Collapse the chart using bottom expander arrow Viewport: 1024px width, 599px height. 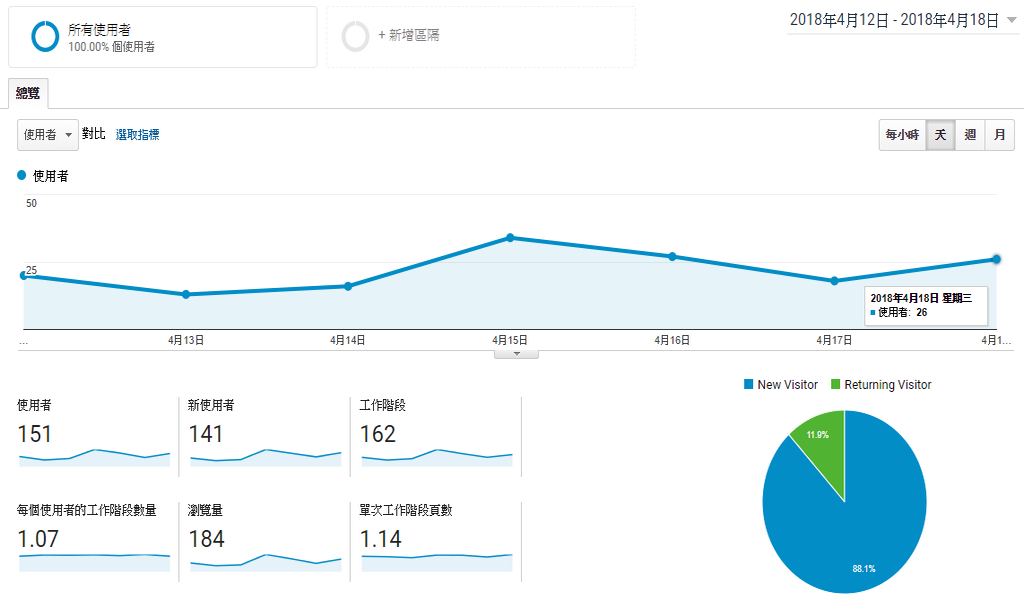click(x=517, y=354)
